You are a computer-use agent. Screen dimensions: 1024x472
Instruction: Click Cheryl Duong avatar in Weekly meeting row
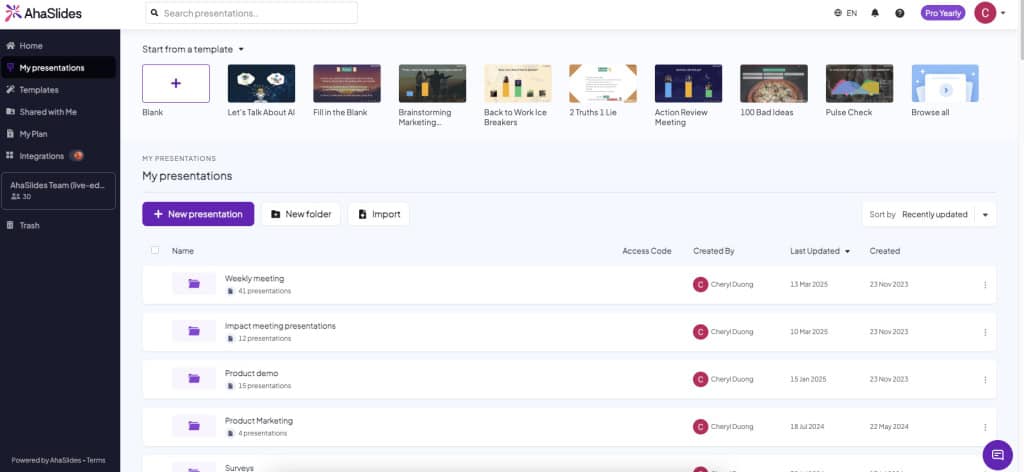[700, 284]
